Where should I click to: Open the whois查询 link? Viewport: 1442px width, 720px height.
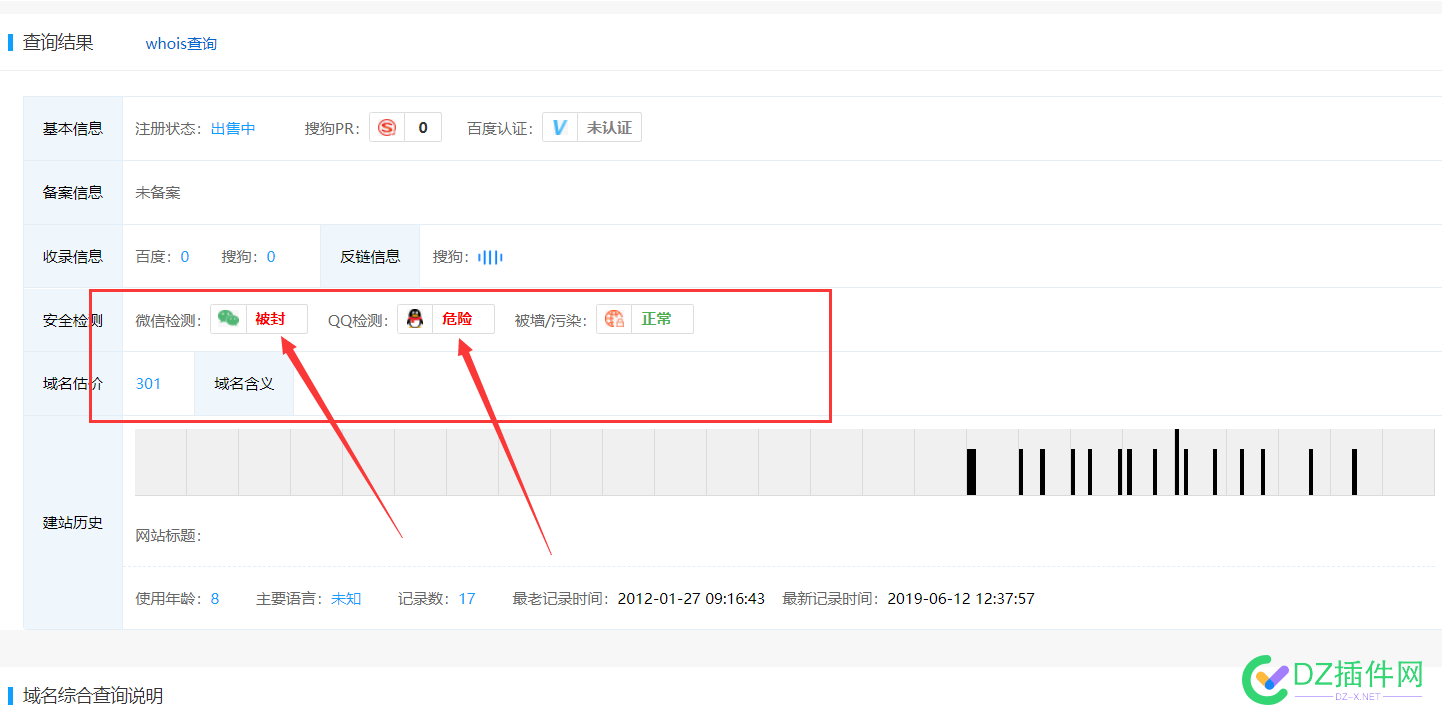pyautogui.click(x=181, y=44)
